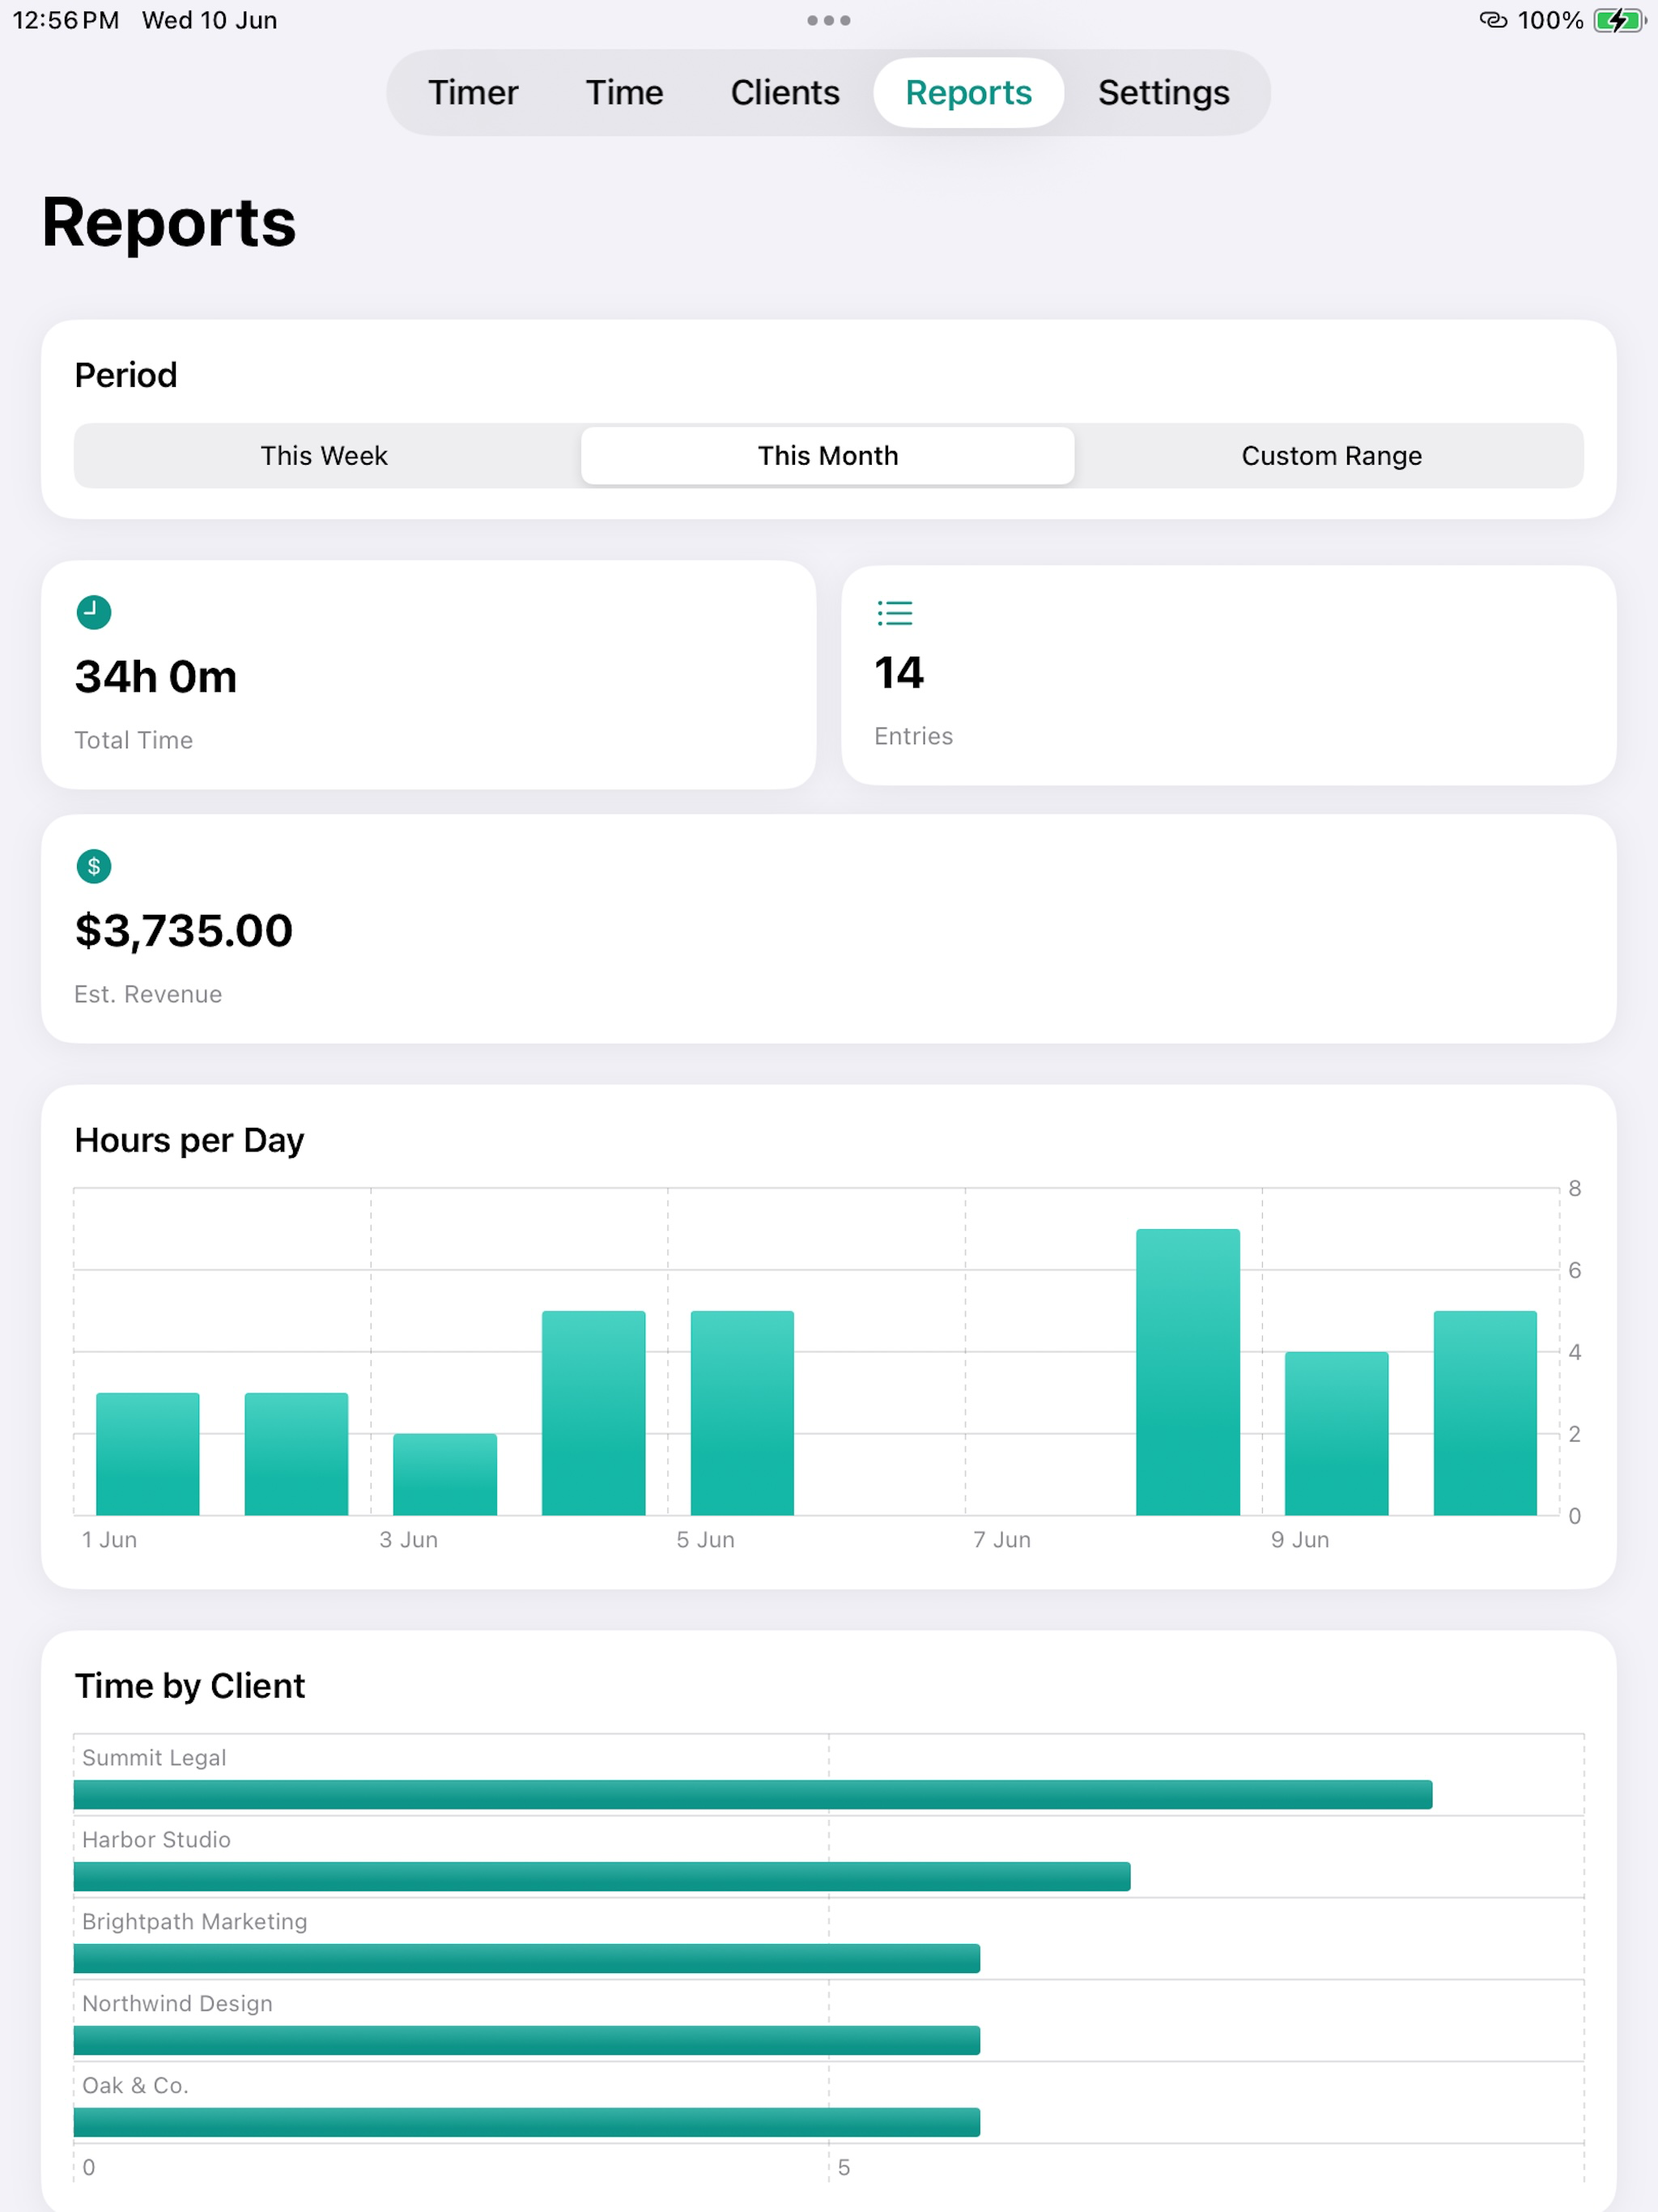Tap the 5 Jun bar in chart
The height and width of the screenshot is (2212, 1658).
coord(743,1413)
